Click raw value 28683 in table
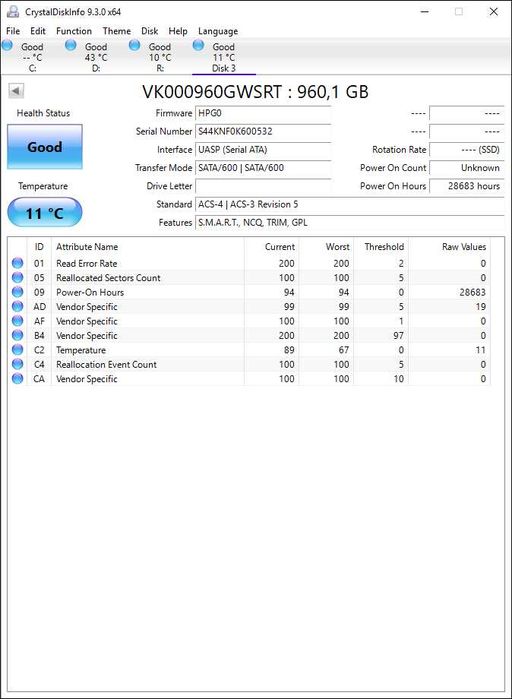512x699 pixels. (x=472, y=292)
